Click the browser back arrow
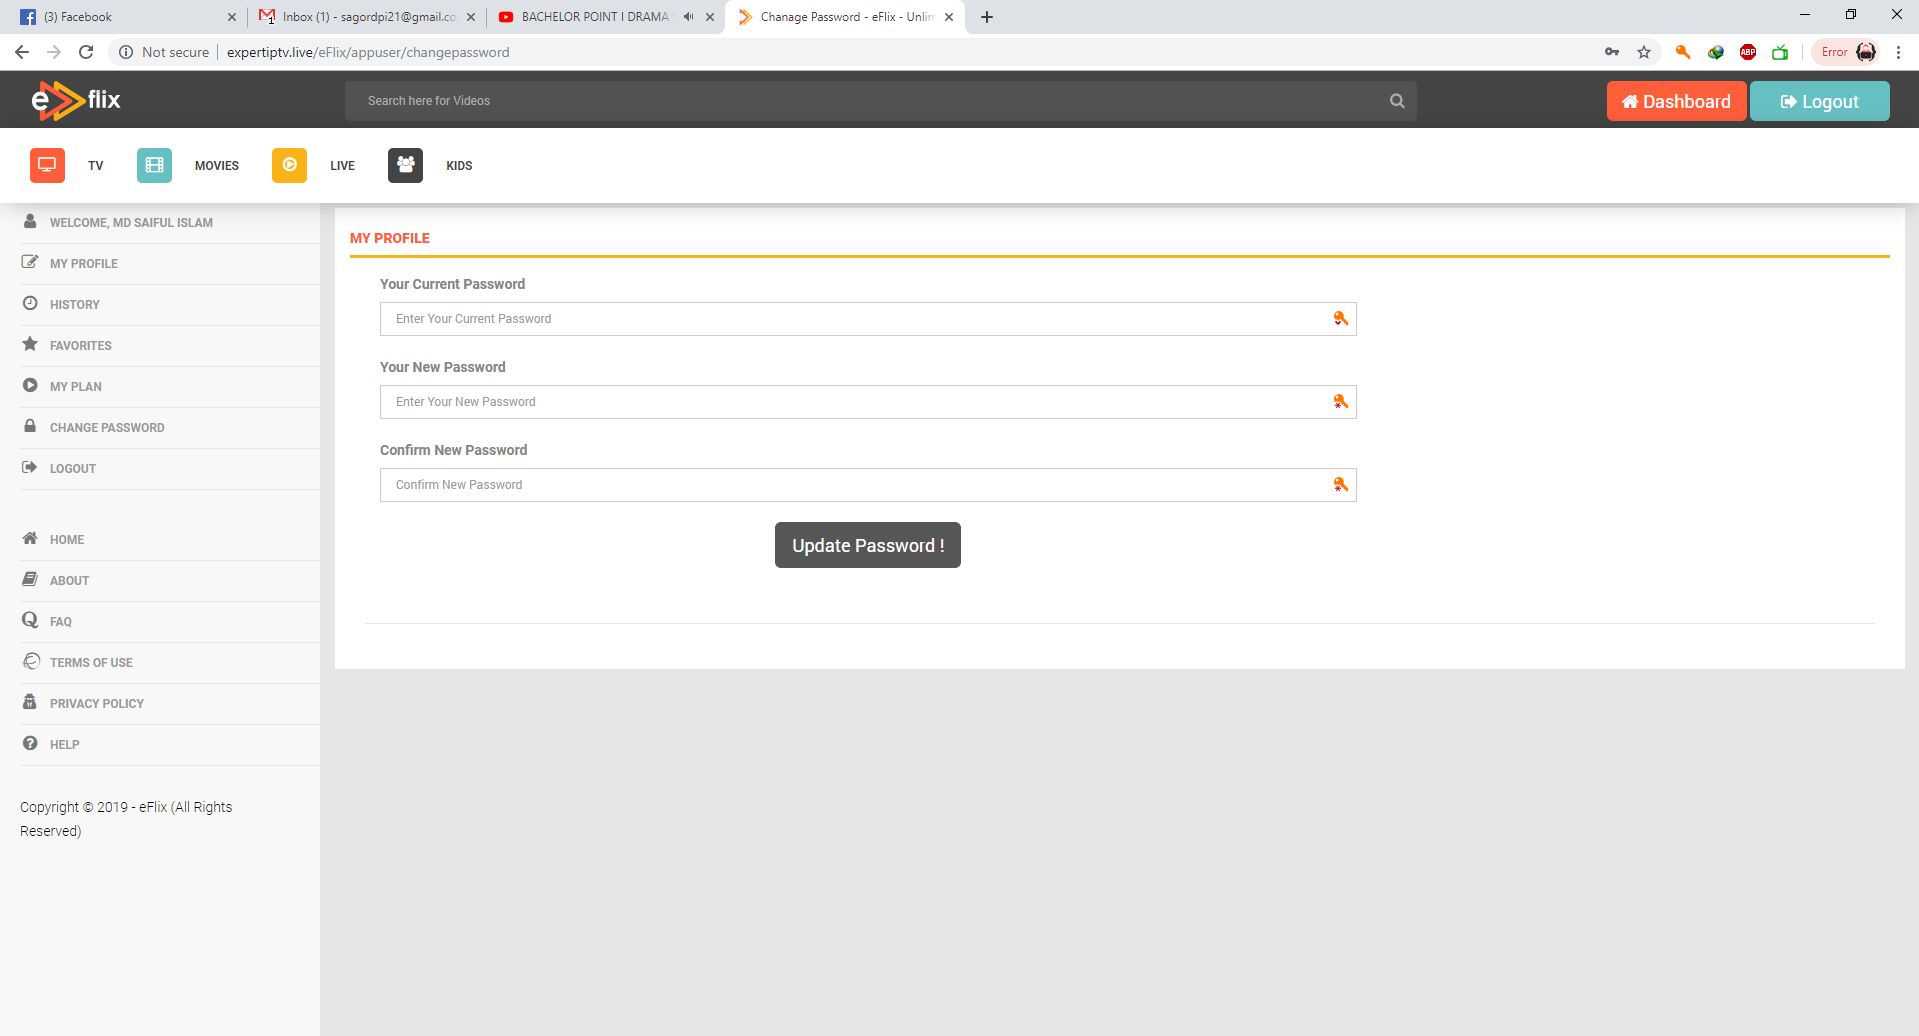1919x1036 pixels. click(22, 52)
